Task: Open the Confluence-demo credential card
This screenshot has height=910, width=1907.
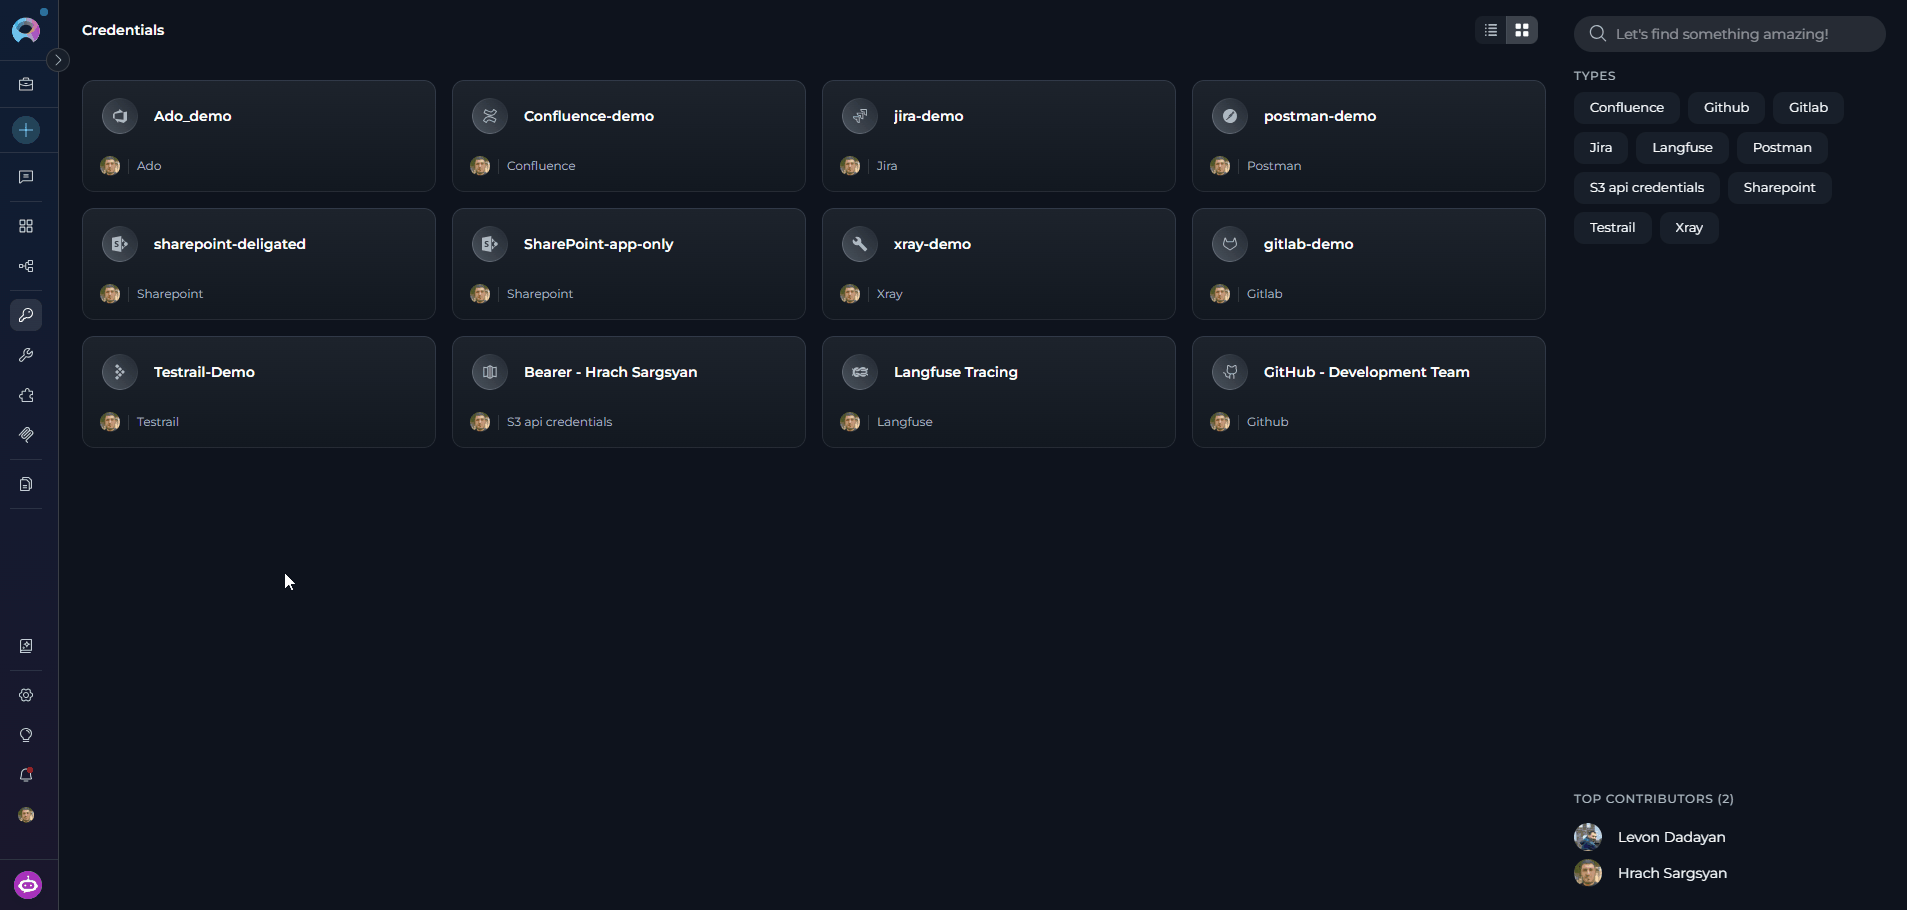Action: tap(629, 136)
